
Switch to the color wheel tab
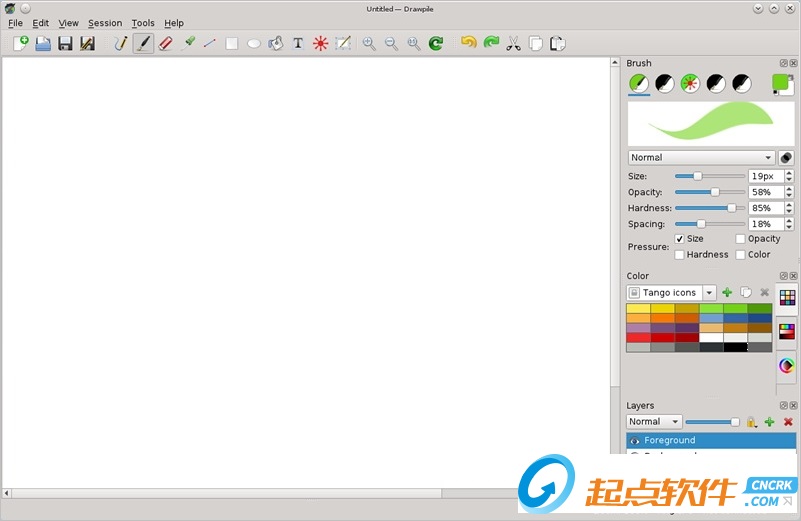[x=787, y=365]
